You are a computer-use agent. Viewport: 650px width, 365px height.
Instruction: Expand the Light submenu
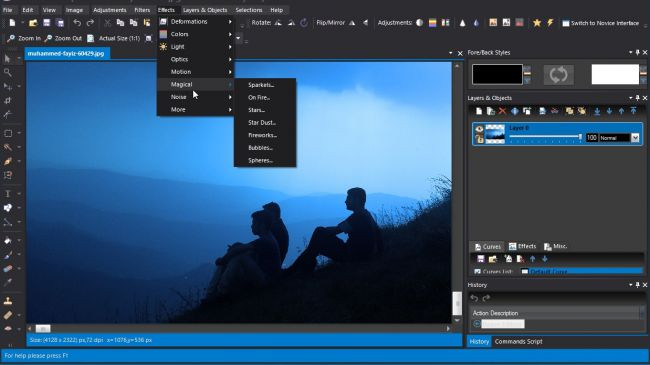point(195,47)
